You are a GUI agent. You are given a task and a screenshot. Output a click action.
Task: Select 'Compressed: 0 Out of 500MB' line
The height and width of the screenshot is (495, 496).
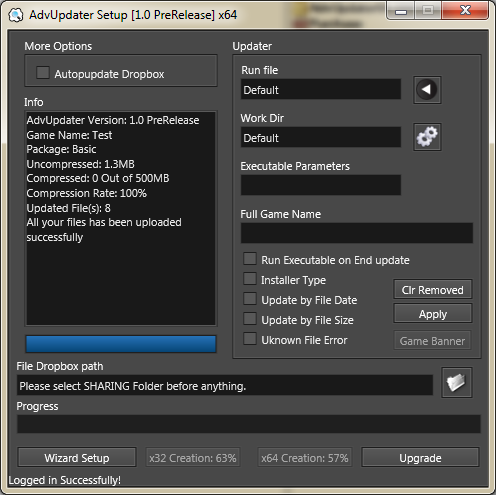tap(98, 178)
